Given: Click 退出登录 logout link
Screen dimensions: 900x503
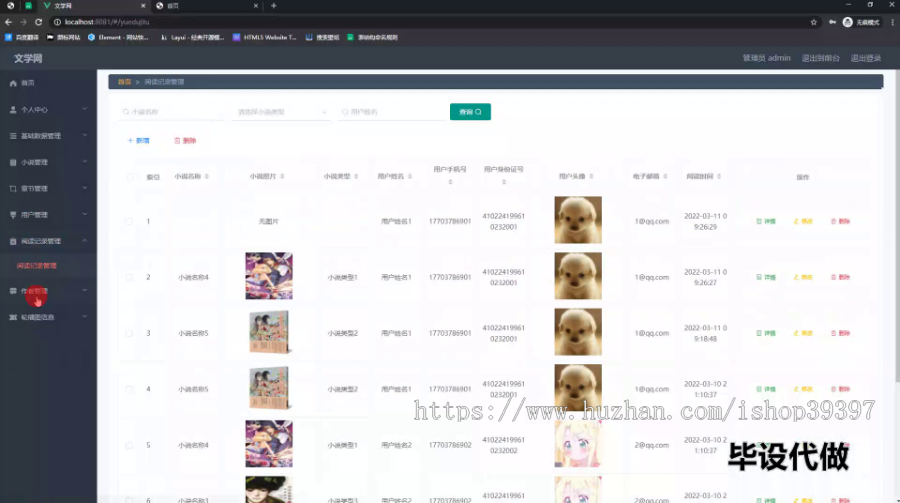Looking at the screenshot, I should click(x=866, y=58).
